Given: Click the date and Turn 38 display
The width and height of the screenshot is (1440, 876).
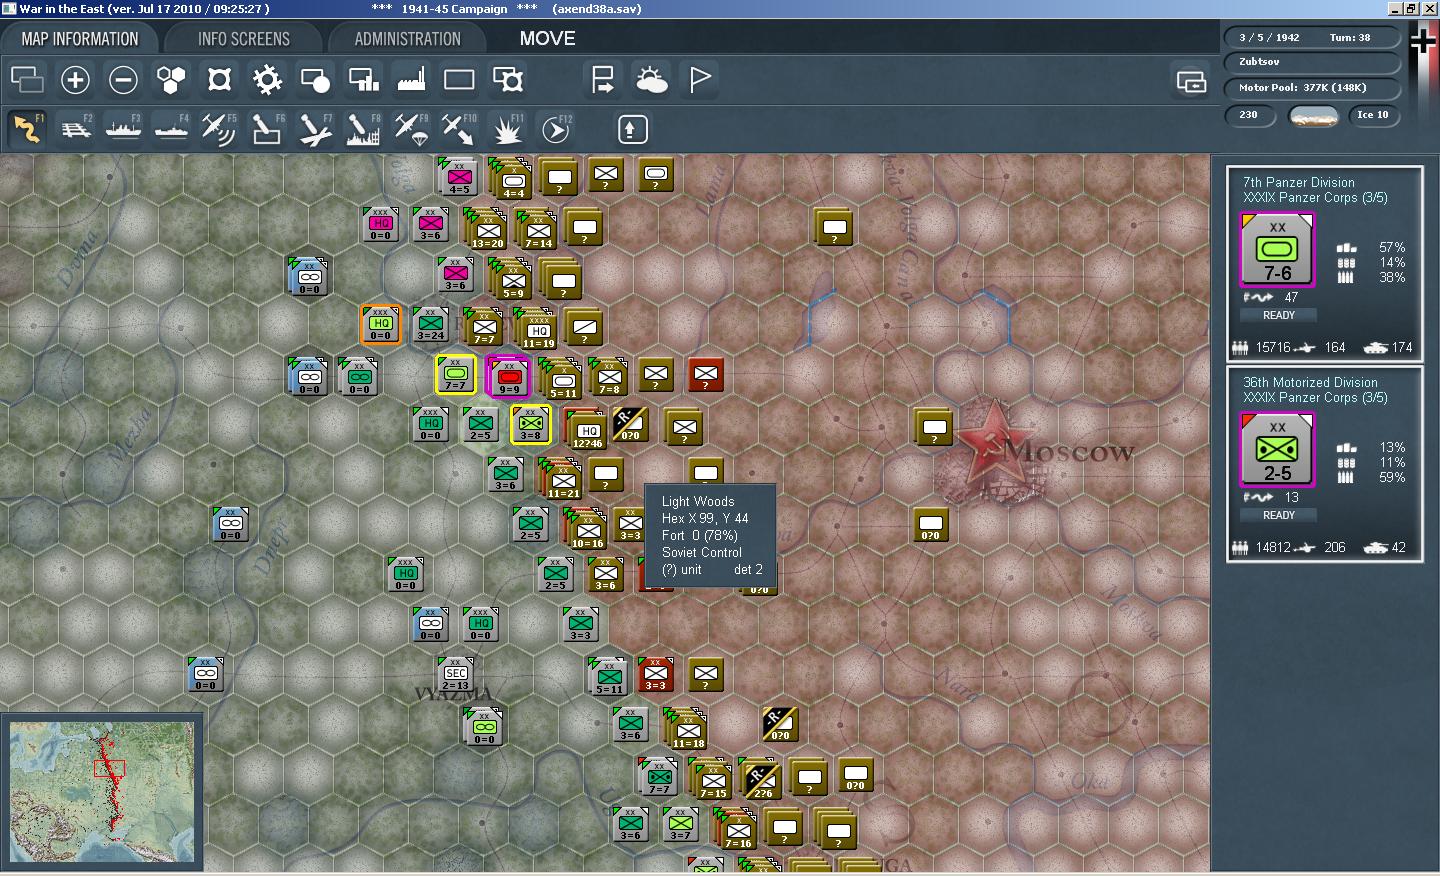Looking at the screenshot, I should (x=1311, y=37).
